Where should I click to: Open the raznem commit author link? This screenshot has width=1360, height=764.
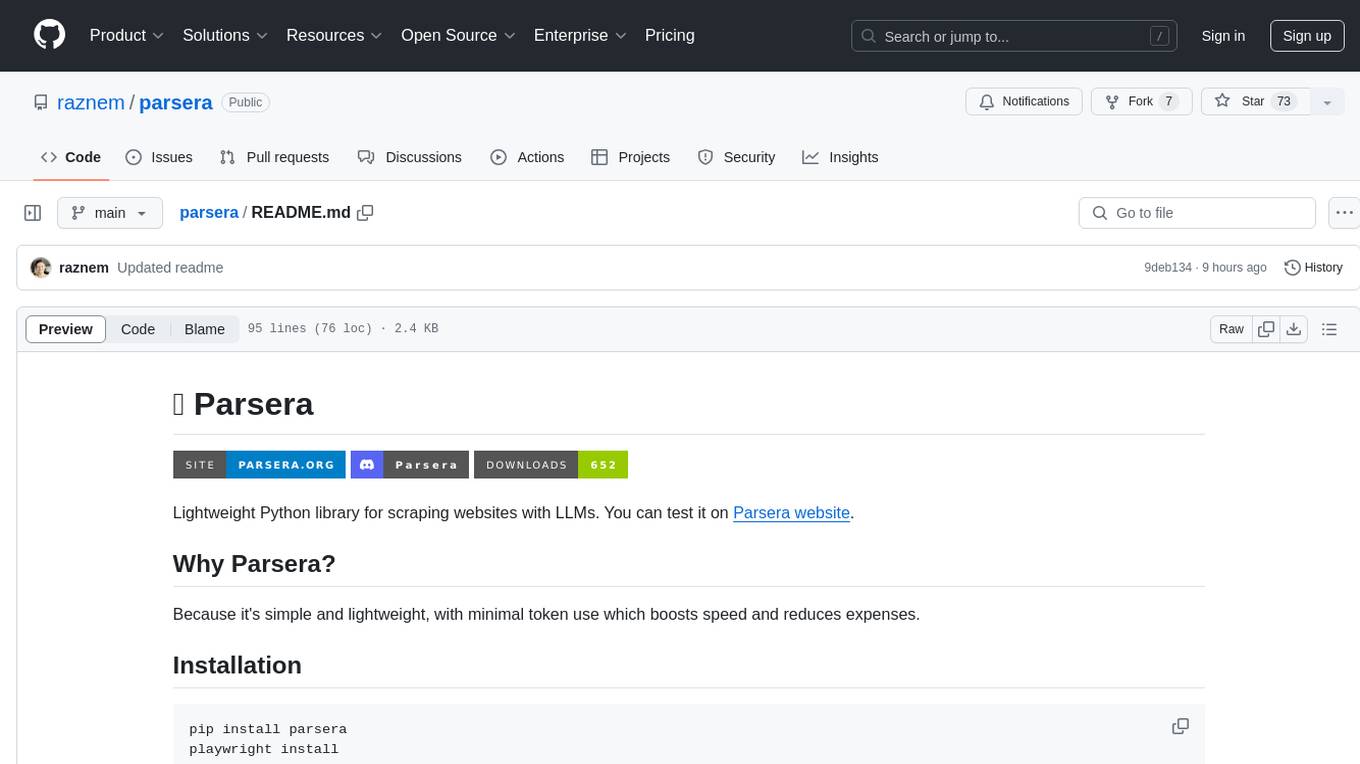click(84, 268)
